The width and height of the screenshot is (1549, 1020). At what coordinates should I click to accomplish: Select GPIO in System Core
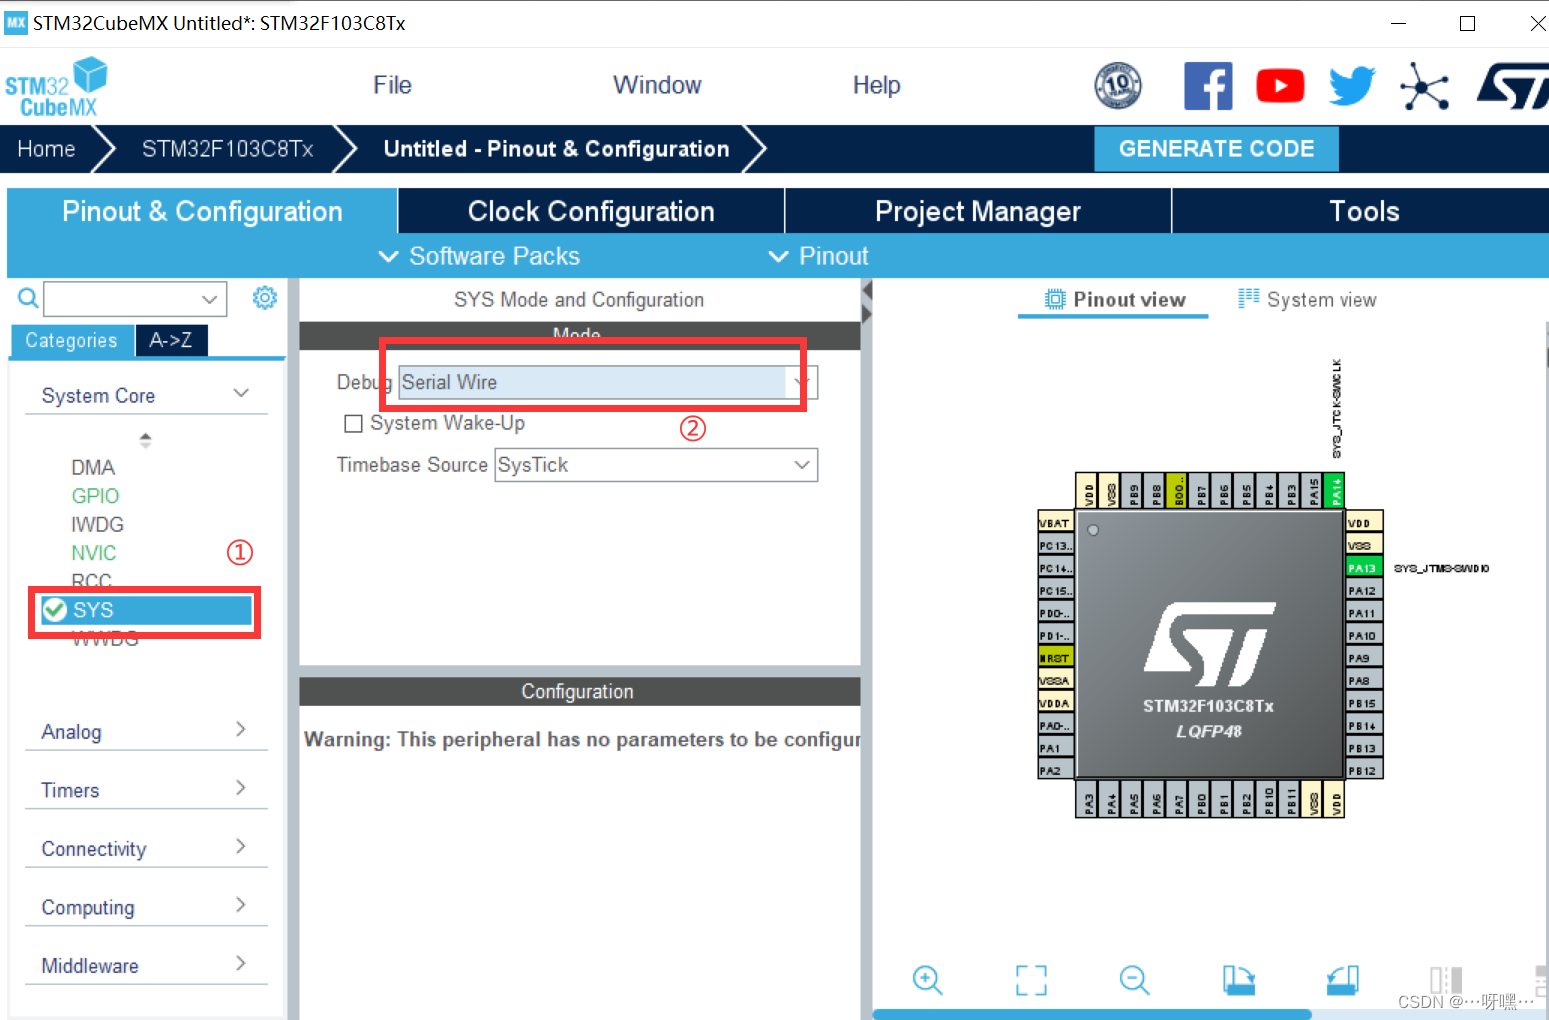click(x=95, y=496)
